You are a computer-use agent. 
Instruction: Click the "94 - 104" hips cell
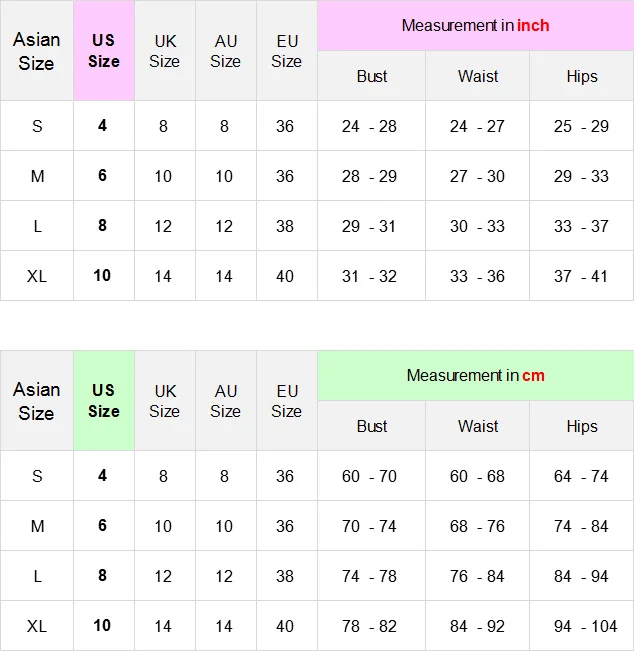coord(581,626)
